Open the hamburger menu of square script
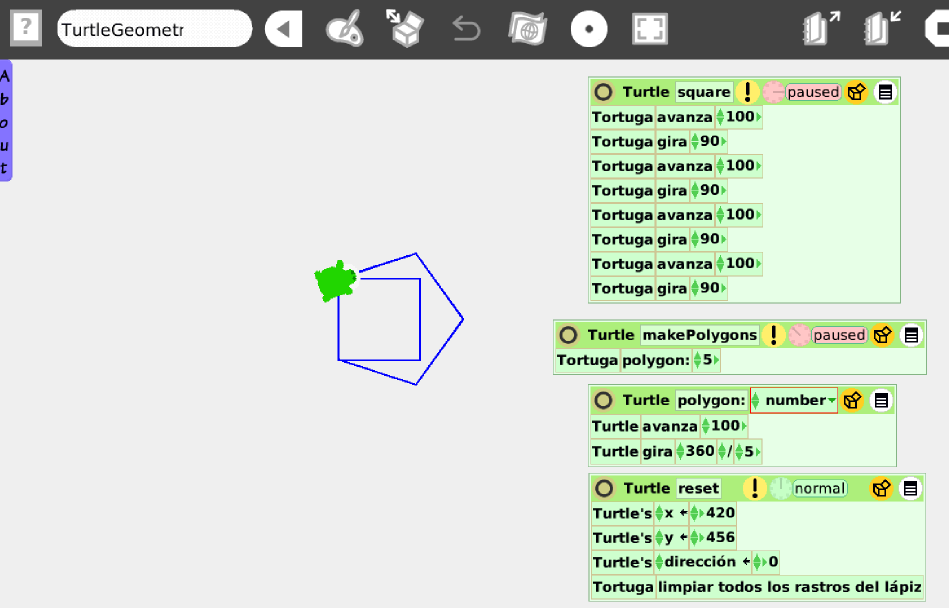Viewport: 949px width, 608px height. click(x=883, y=91)
